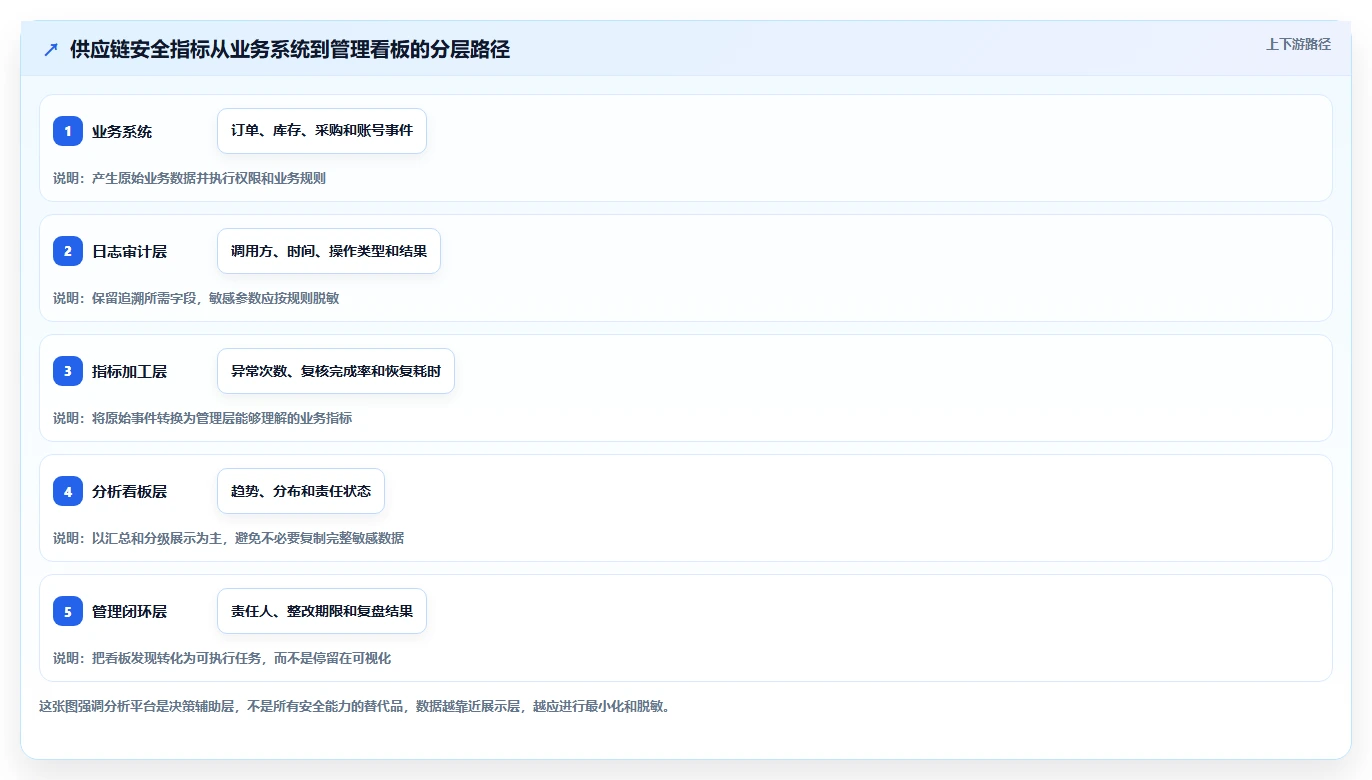Click the footer text 这张图强调分析平台是决策辅助层
1372x780 pixels.
(x=137, y=706)
